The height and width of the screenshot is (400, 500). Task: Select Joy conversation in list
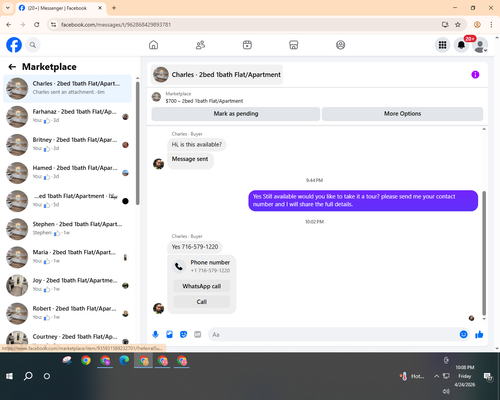point(67,285)
